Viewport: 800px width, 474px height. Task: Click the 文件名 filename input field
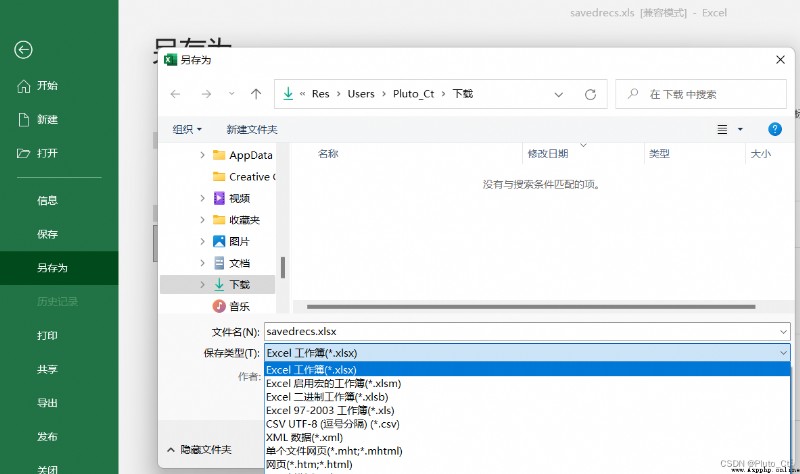pyautogui.click(x=527, y=332)
